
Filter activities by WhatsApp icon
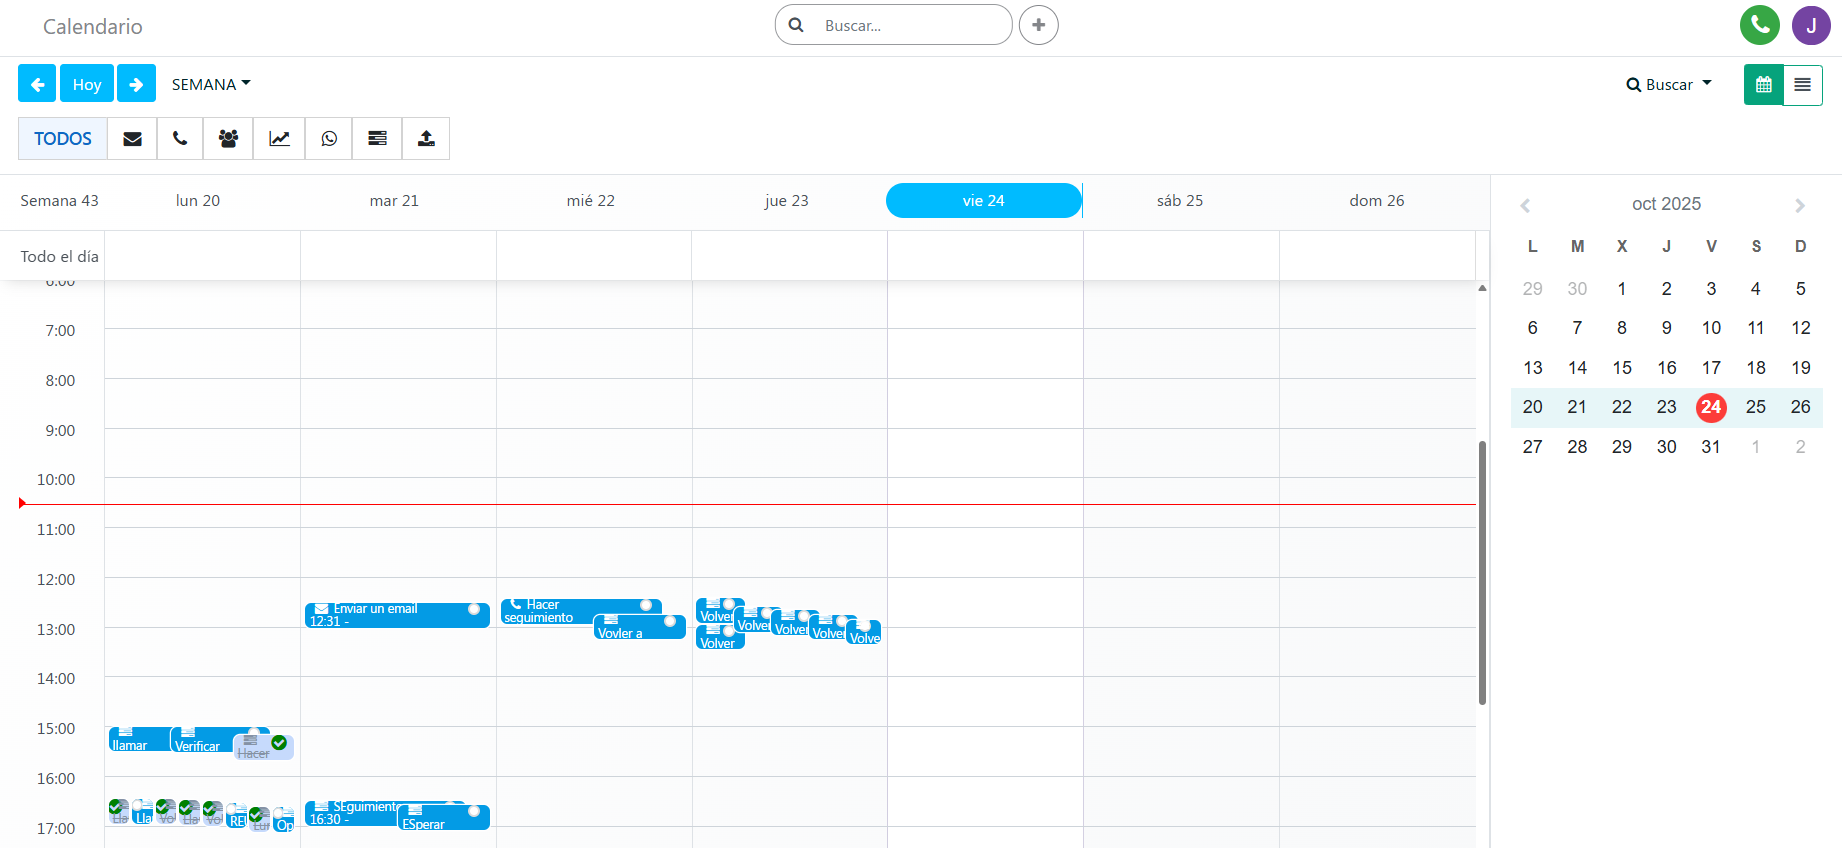[329, 139]
